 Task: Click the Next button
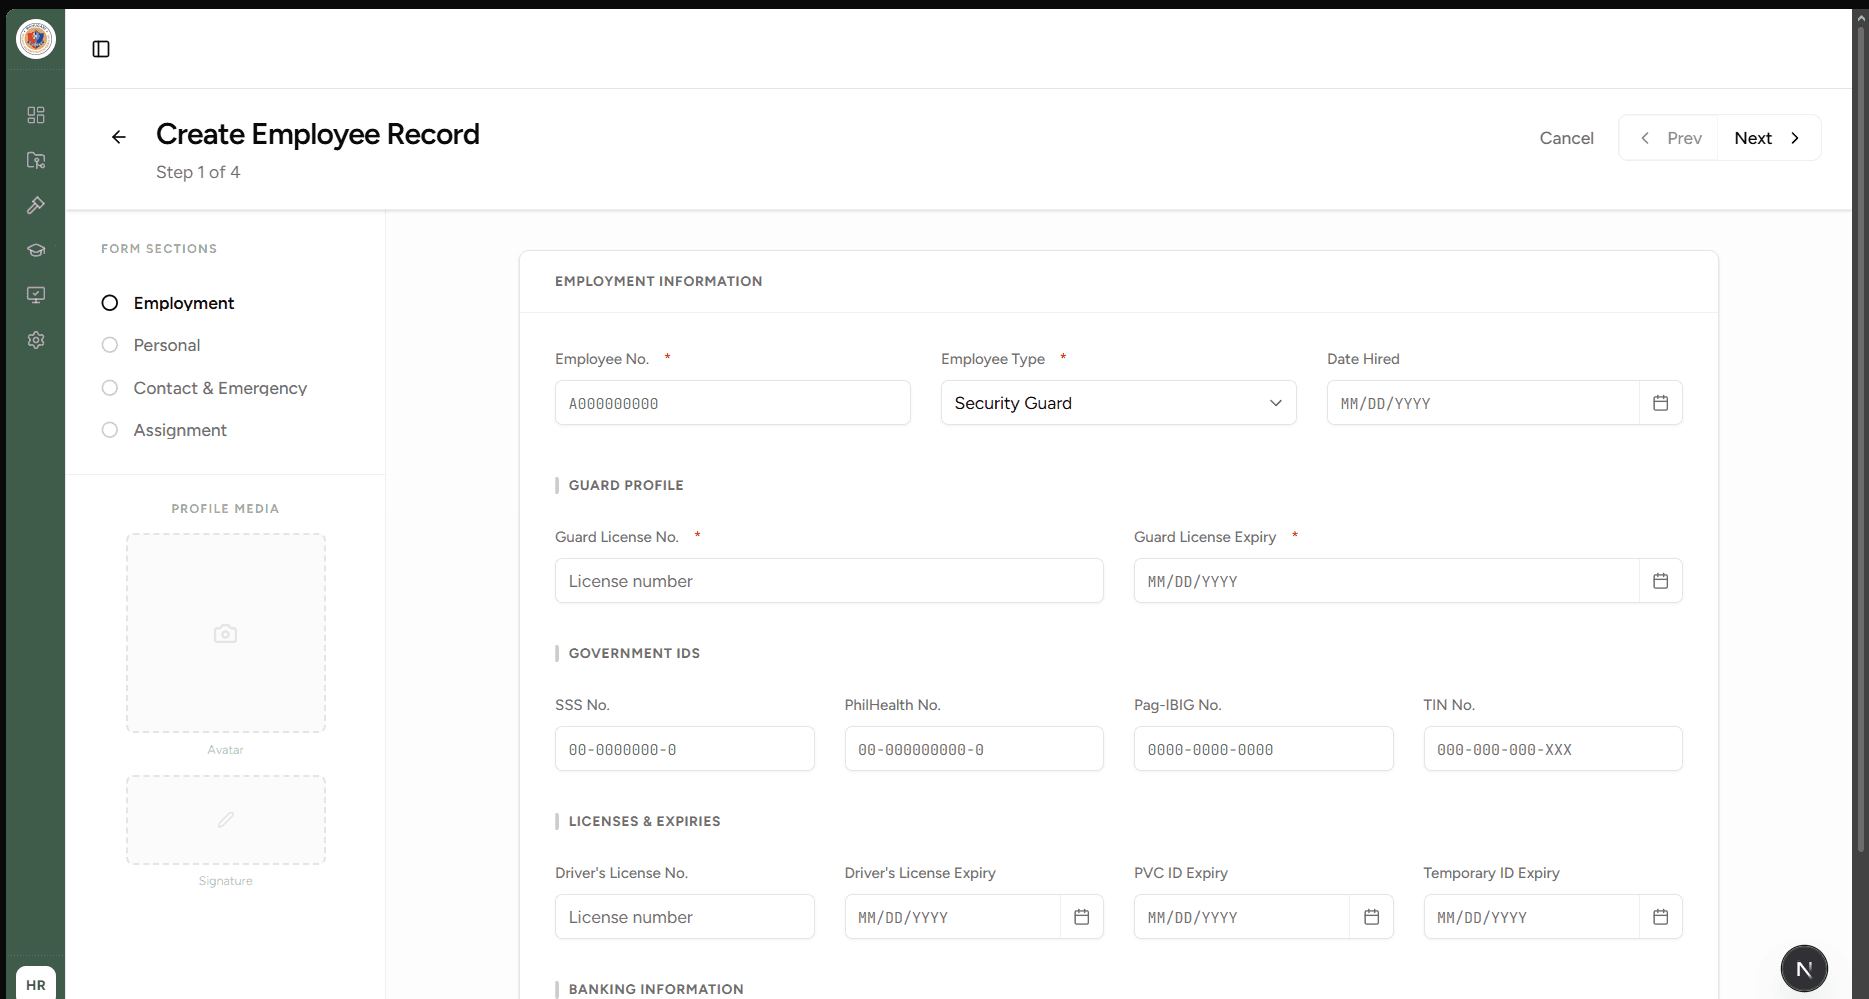point(1769,138)
